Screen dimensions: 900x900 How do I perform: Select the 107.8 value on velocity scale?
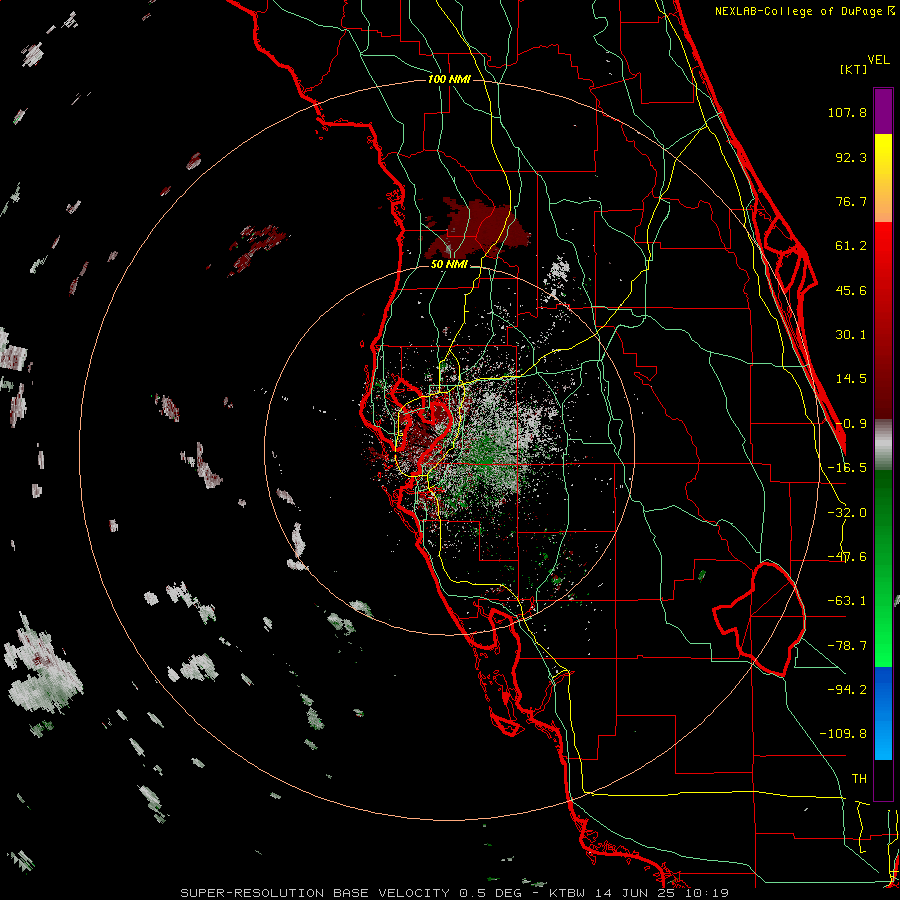847,112
